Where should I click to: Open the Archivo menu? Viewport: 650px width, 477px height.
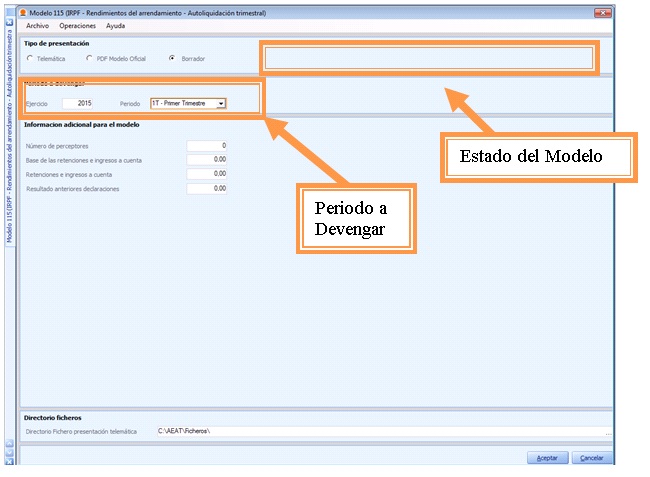click(37, 25)
